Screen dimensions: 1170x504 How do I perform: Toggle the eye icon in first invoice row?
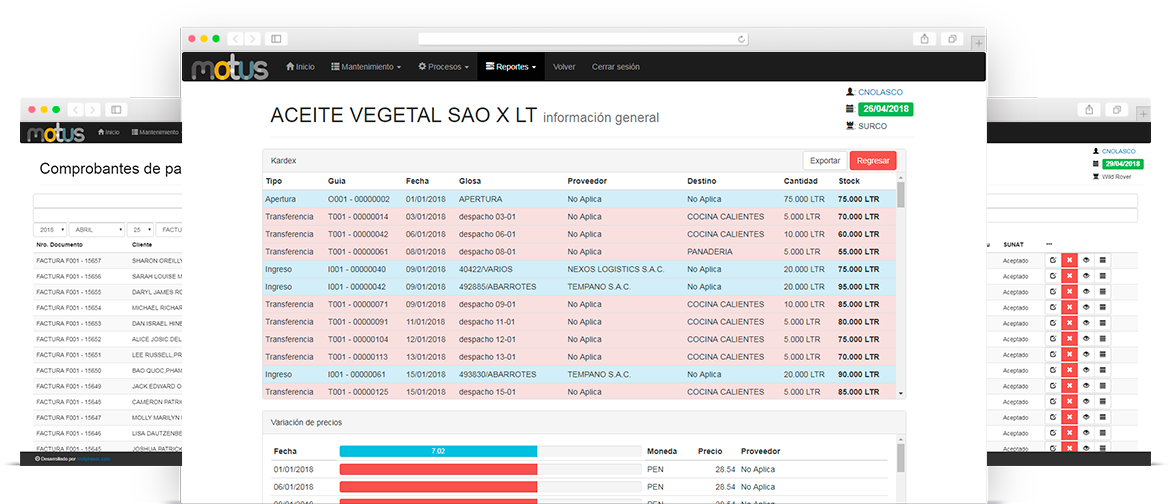pos(1085,260)
